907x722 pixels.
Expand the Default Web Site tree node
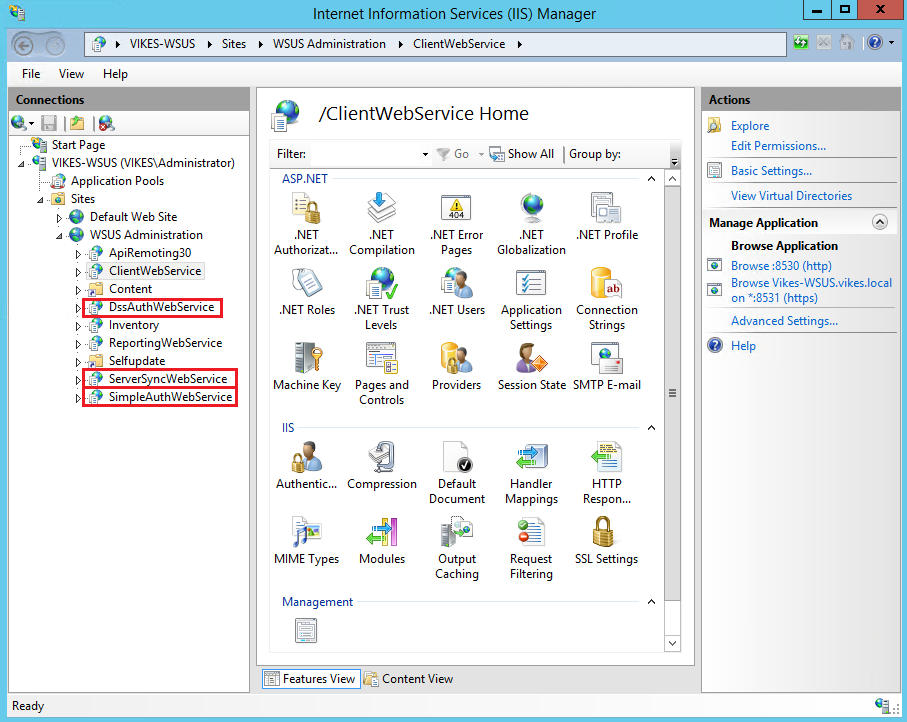59,217
